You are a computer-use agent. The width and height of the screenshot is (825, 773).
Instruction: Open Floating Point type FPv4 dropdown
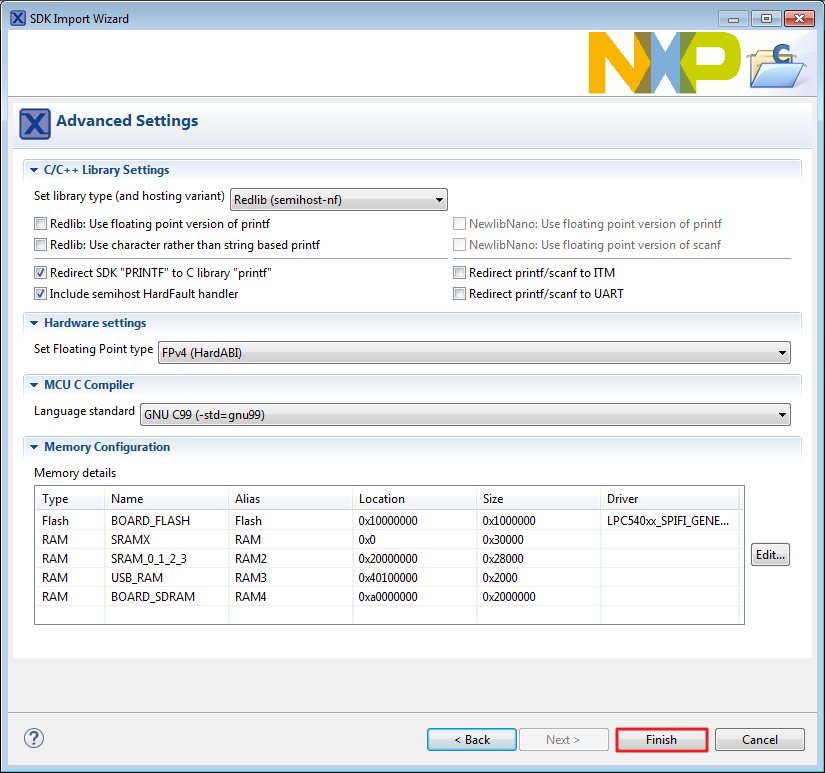tap(474, 353)
